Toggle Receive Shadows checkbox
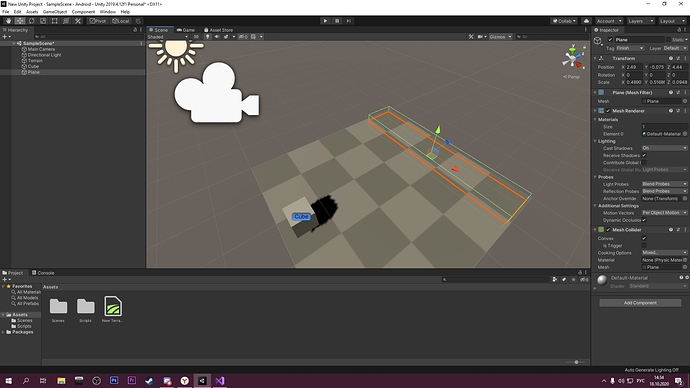Viewport: 690px width, 388px height. click(x=644, y=155)
